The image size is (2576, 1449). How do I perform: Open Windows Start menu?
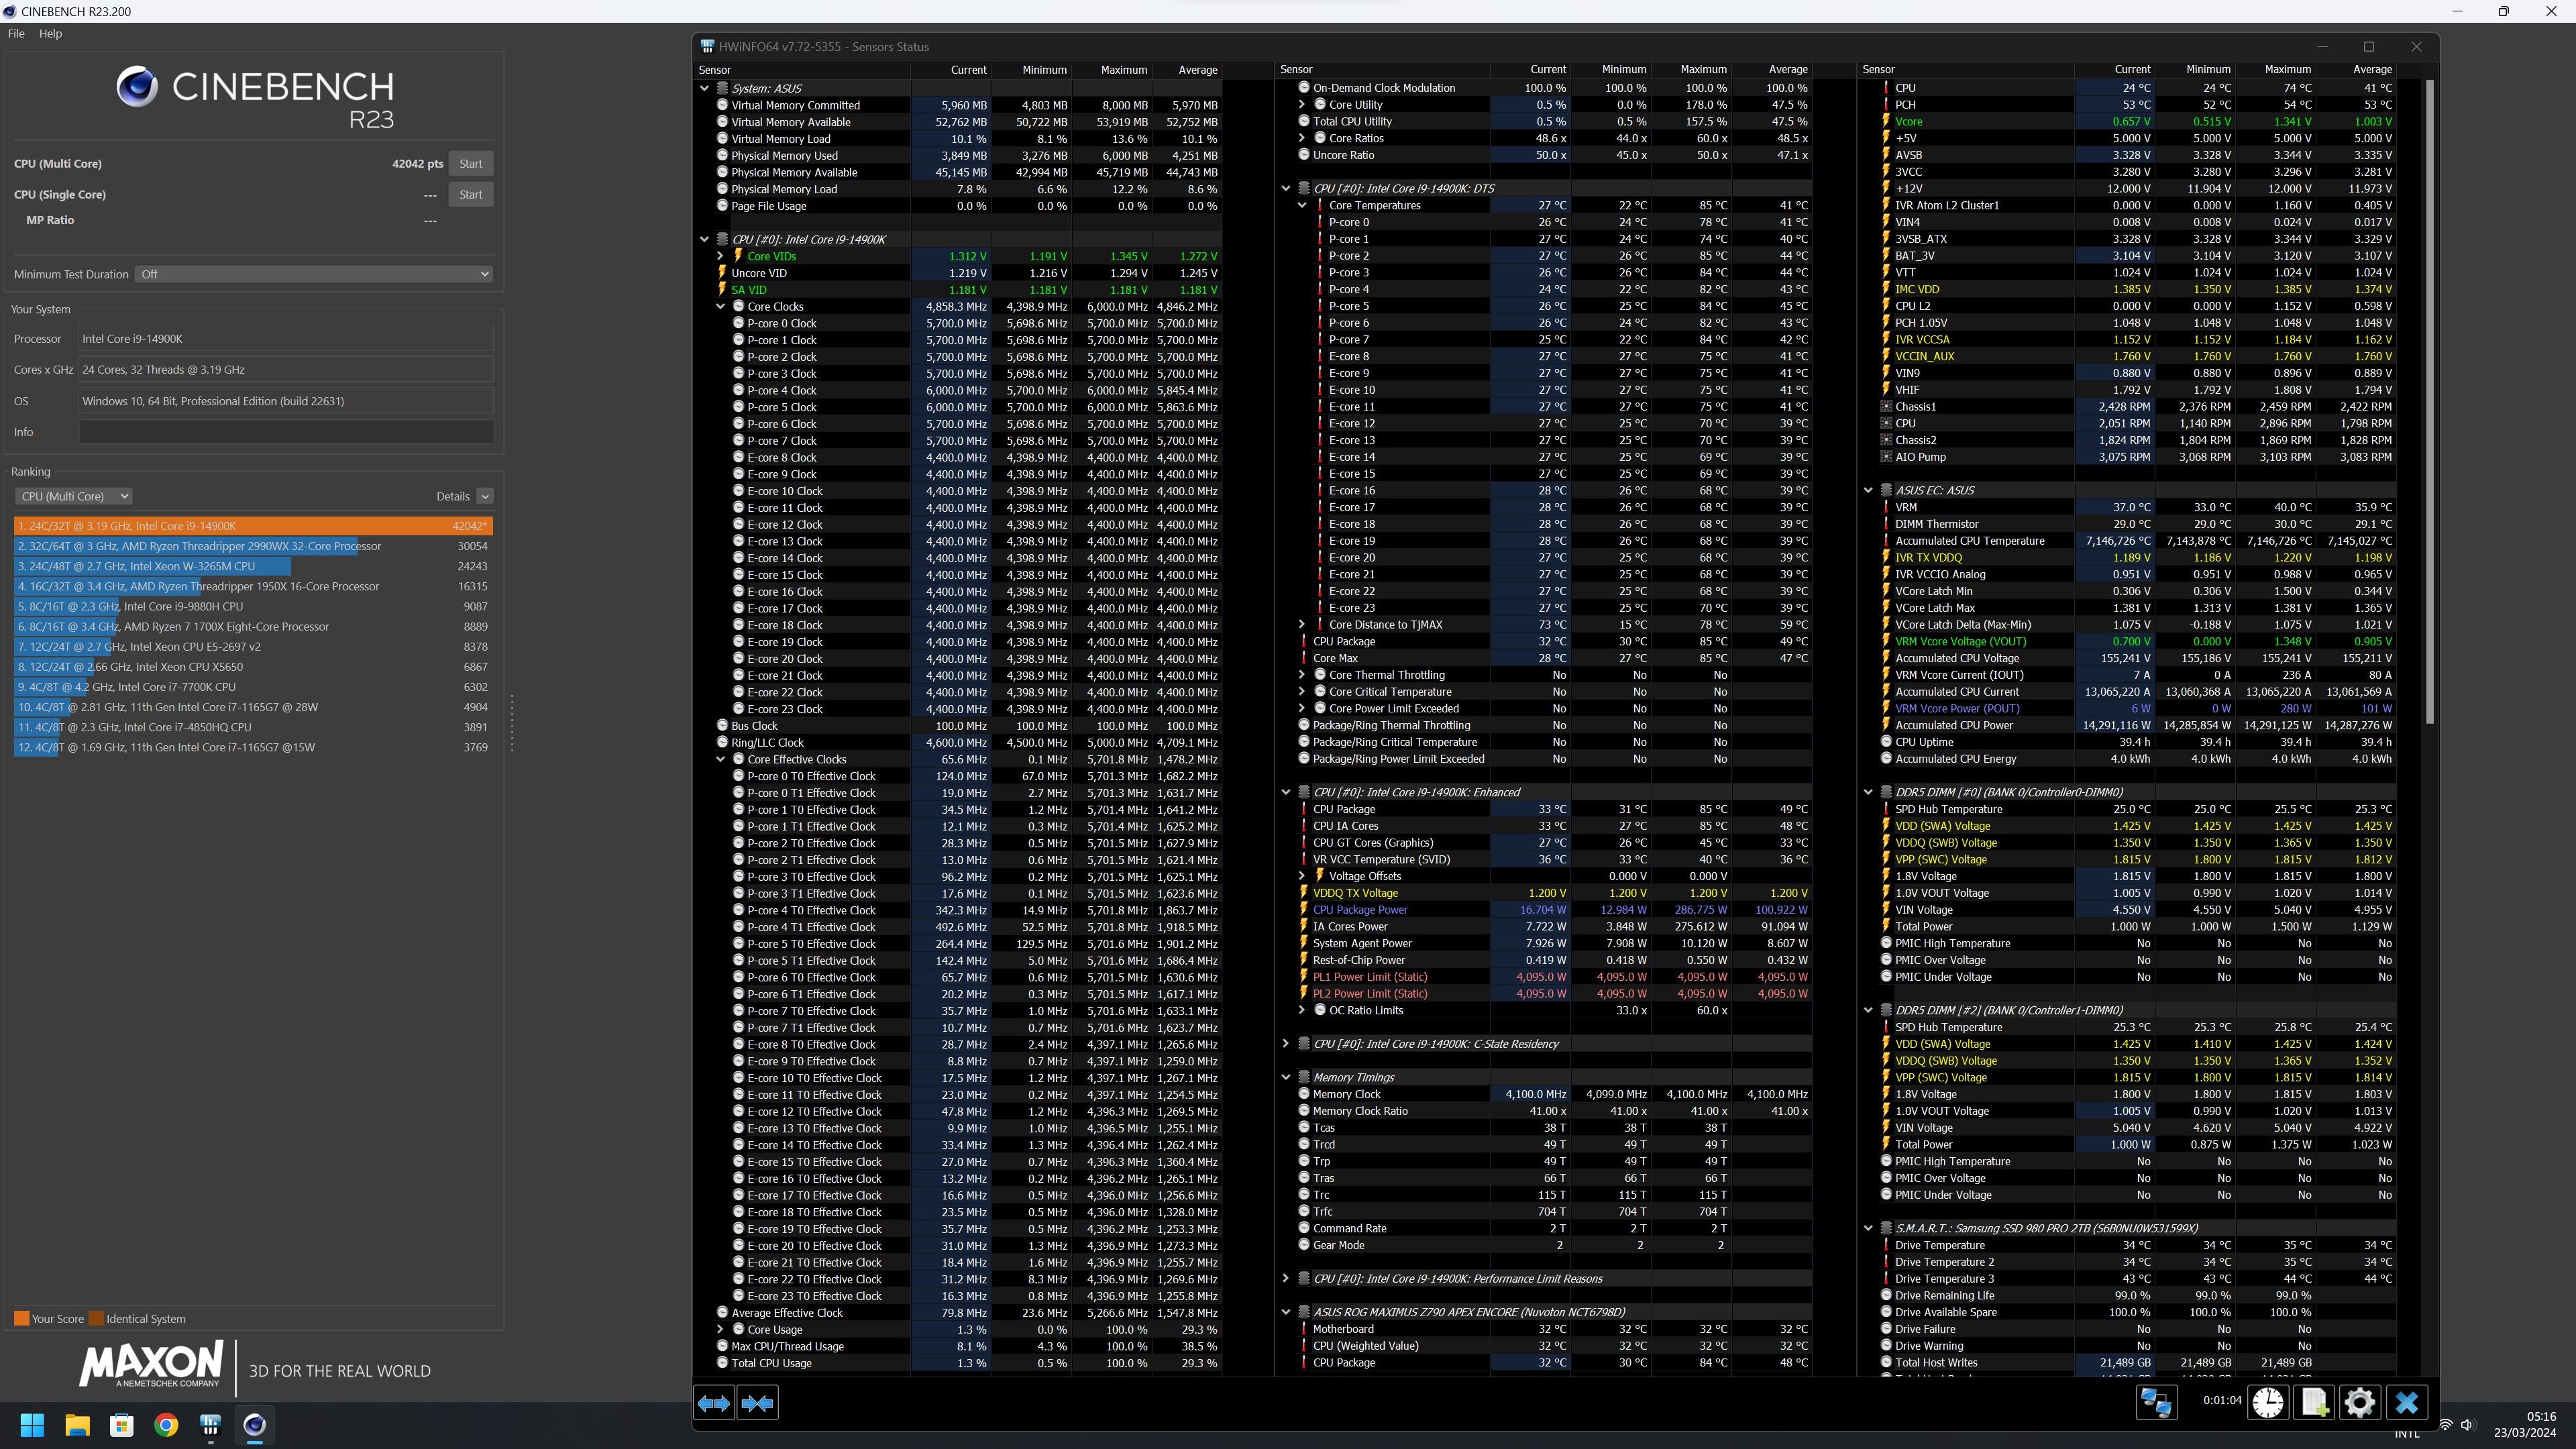tap(32, 1425)
